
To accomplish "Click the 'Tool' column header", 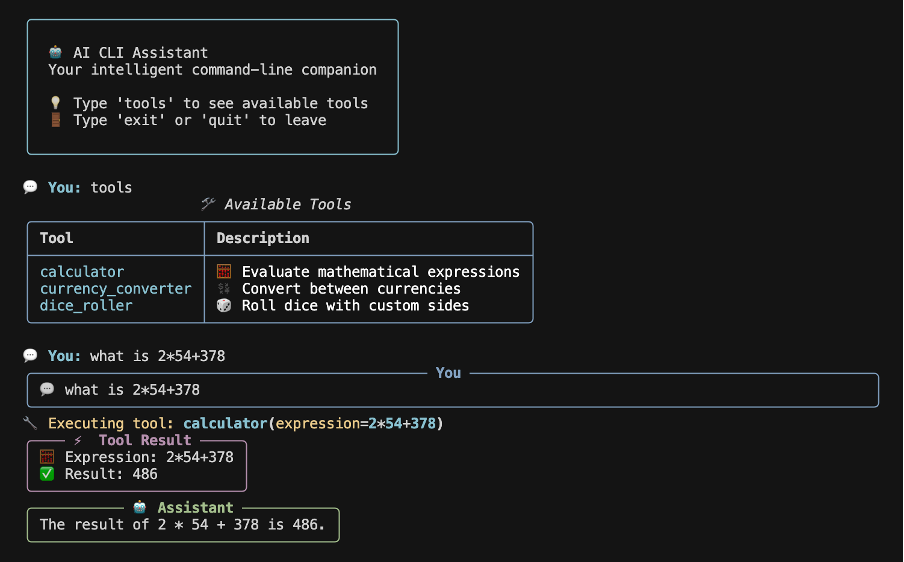I will [x=56, y=237].
